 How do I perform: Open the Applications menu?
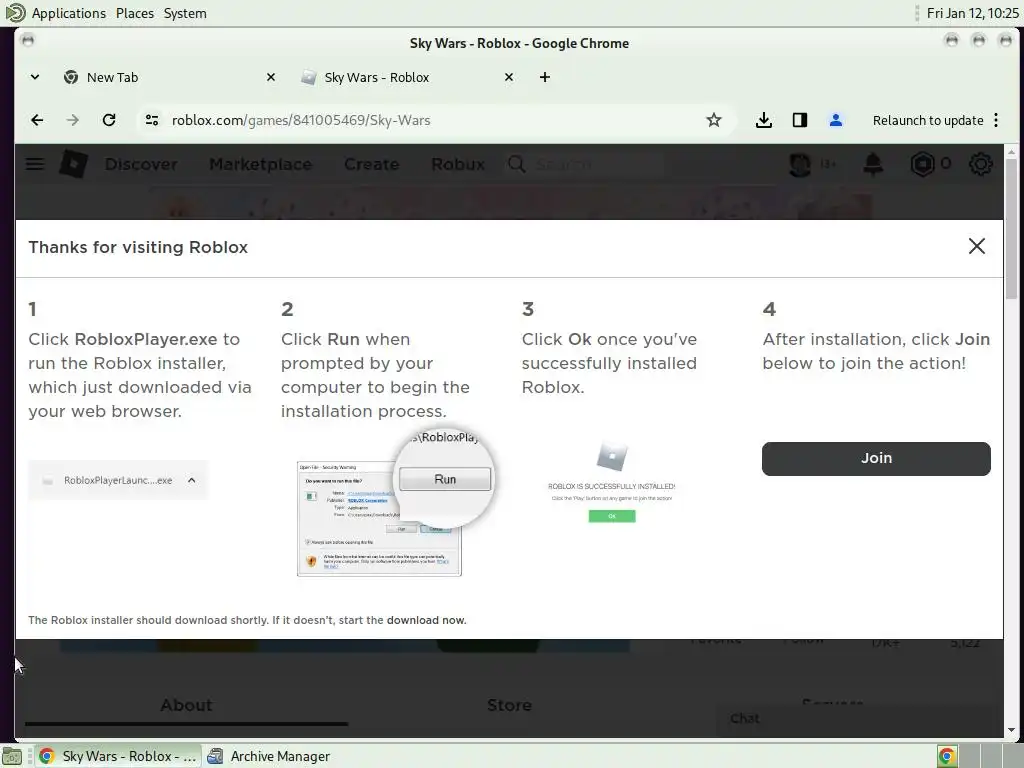(x=69, y=13)
